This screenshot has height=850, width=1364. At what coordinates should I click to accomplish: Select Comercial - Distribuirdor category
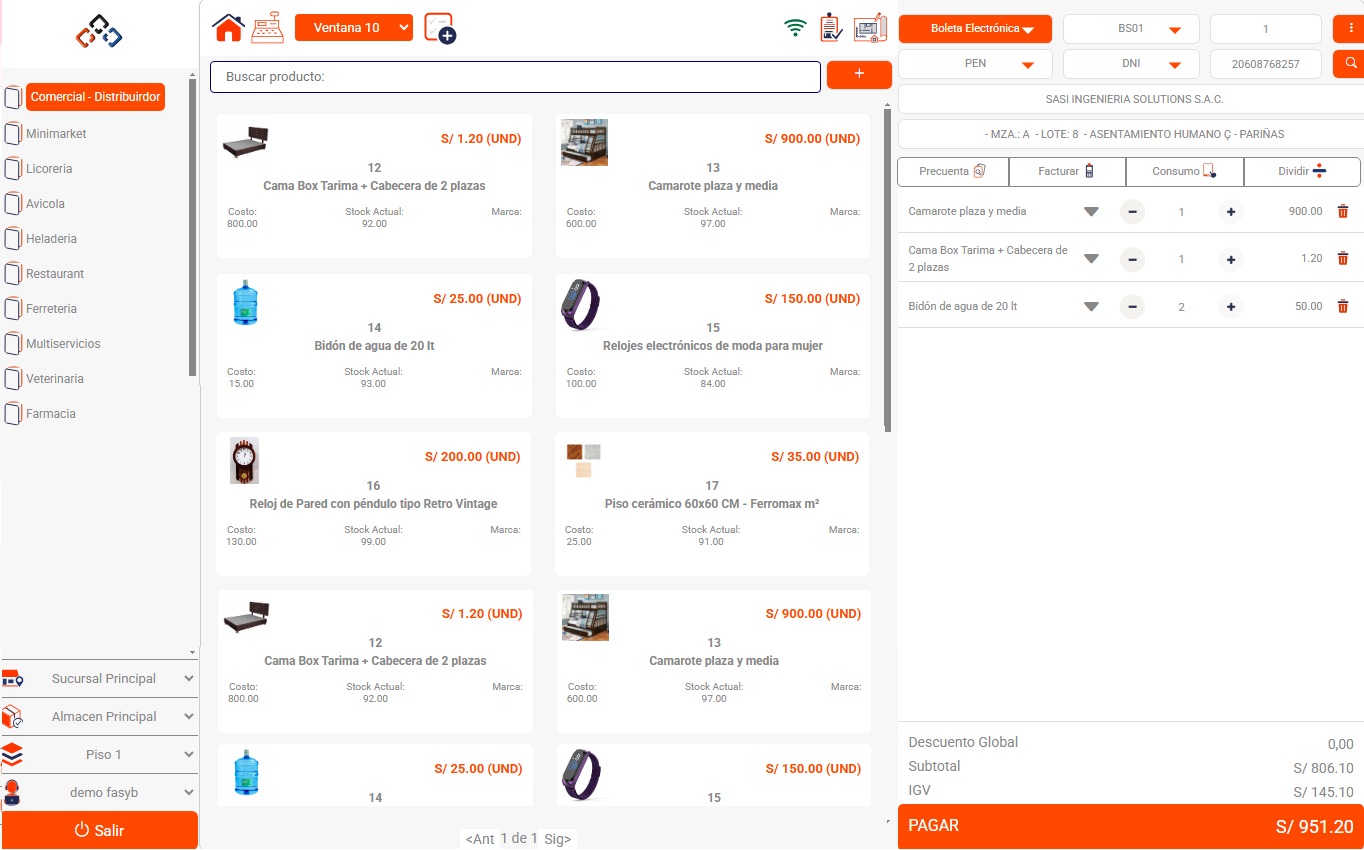(95, 97)
